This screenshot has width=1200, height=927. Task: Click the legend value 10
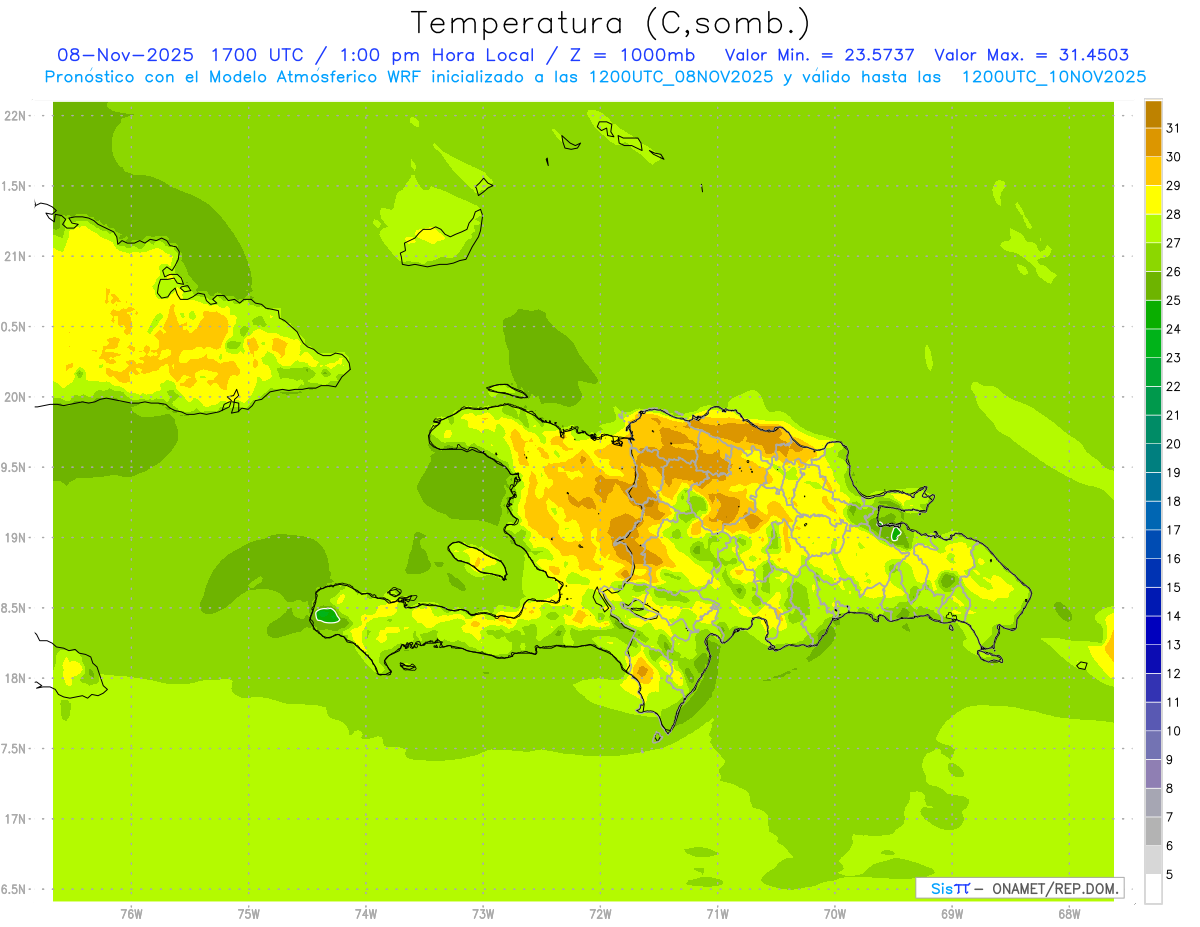click(x=1173, y=731)
